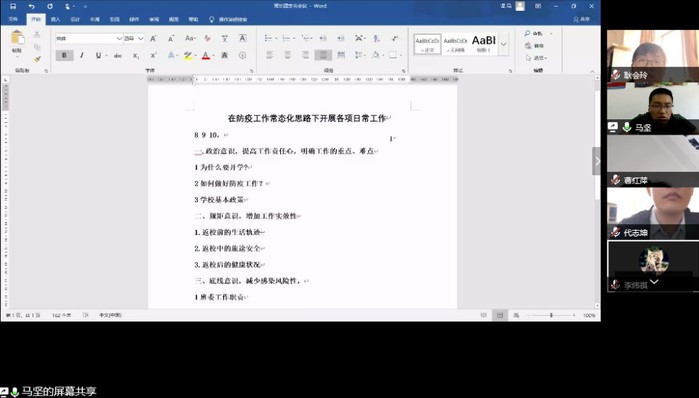Viewport: 699px width, 398px height.
Task: Click the Save icon in title bar
Action: (x=13, y=6)
